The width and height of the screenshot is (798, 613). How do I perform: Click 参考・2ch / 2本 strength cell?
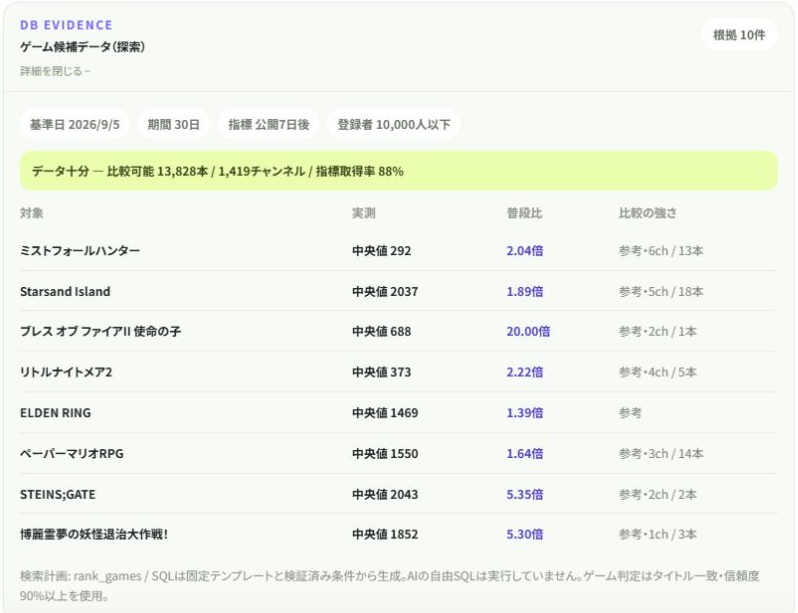[x=658, y=494]
